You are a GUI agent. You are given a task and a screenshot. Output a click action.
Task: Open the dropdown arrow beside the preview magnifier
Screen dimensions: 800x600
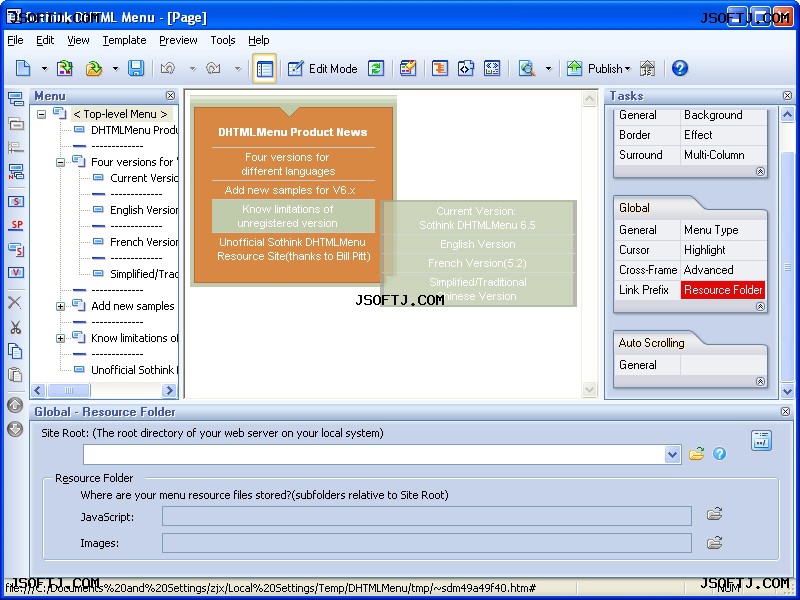[x=548, y=68]
